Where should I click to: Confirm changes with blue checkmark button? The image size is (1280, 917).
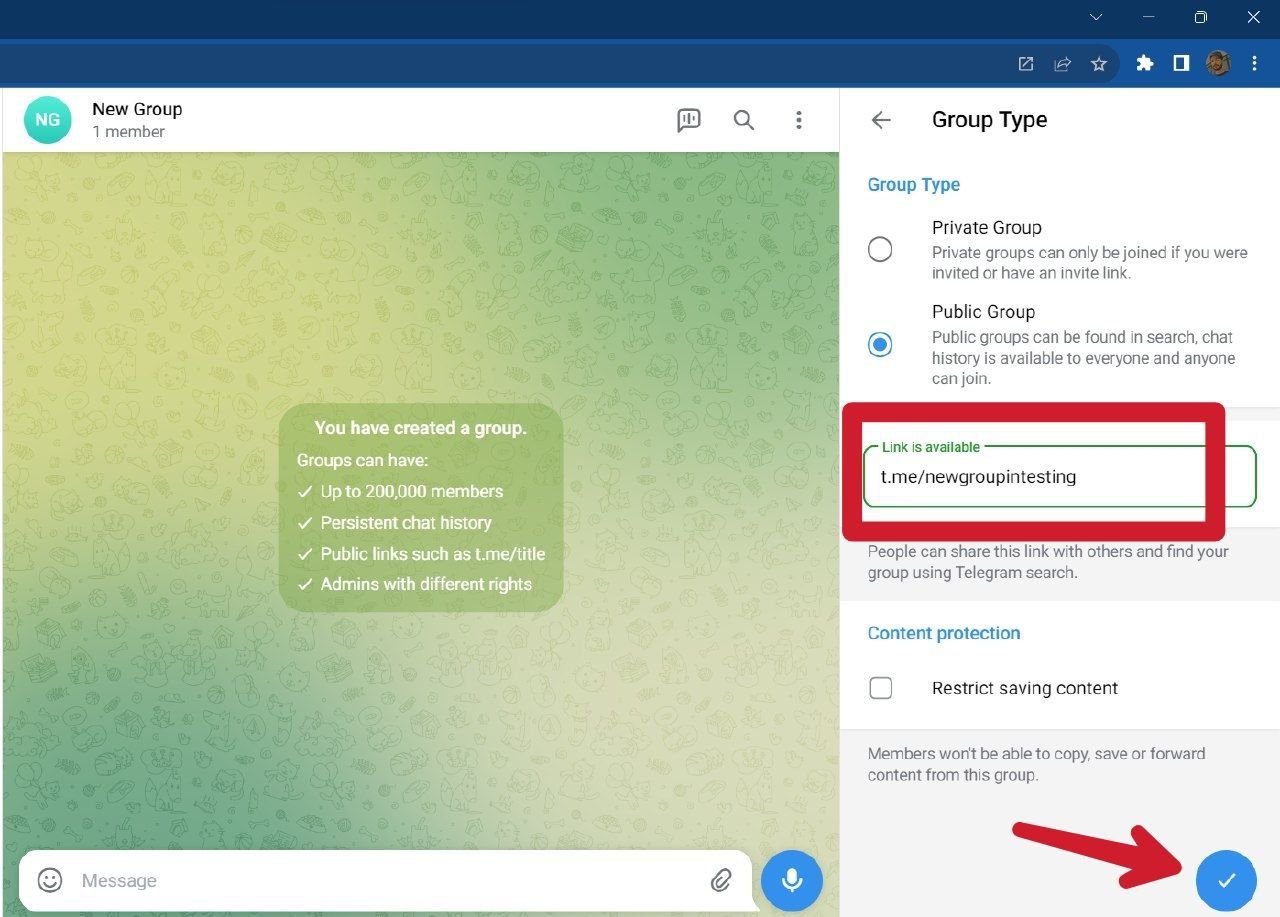[1226, 880]
